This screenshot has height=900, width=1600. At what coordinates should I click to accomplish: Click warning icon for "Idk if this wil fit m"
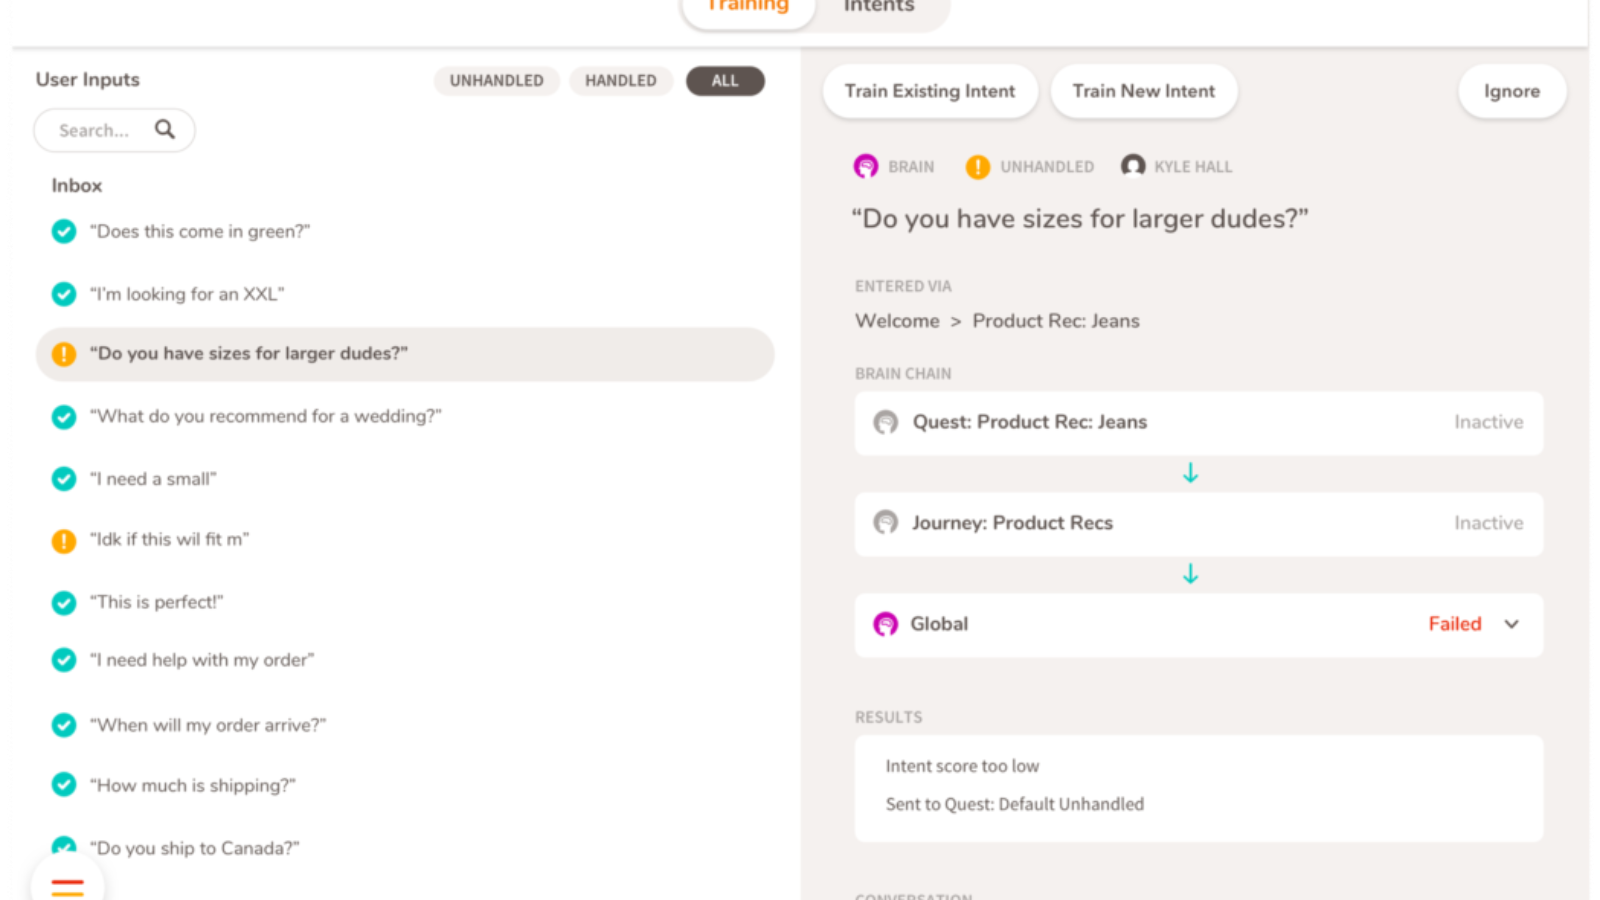tap(64, 541)
